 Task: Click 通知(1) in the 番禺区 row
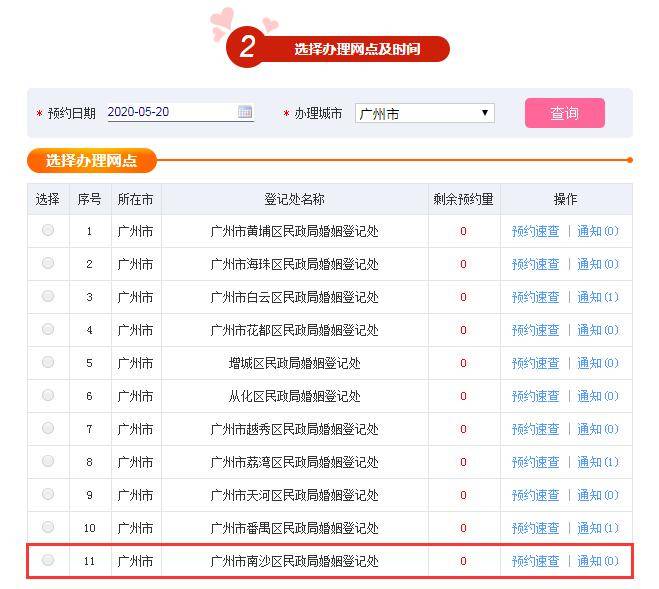click(x=598, y=528)
